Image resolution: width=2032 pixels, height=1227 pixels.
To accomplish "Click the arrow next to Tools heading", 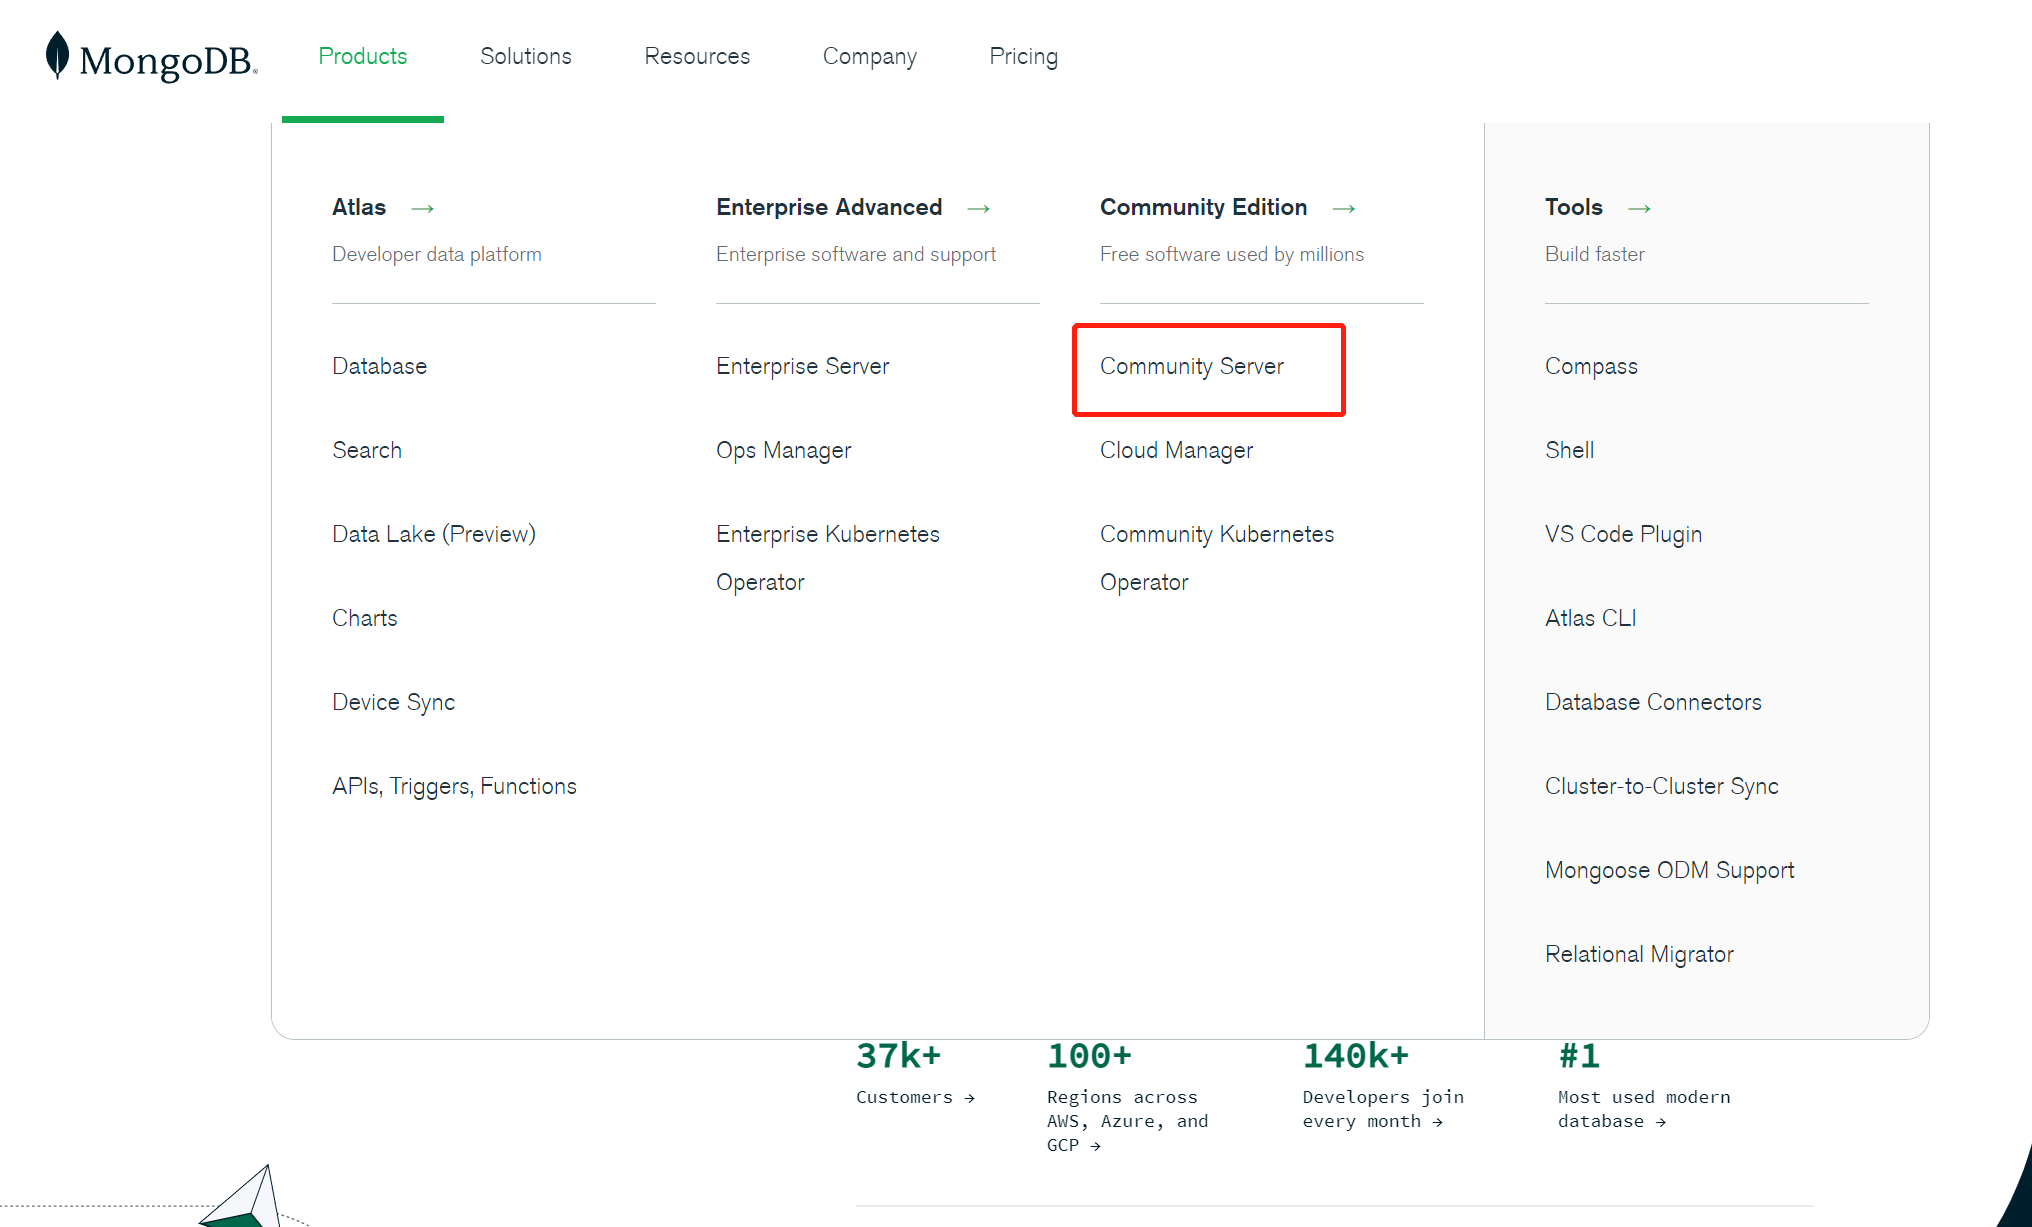I will [1639, 208].
